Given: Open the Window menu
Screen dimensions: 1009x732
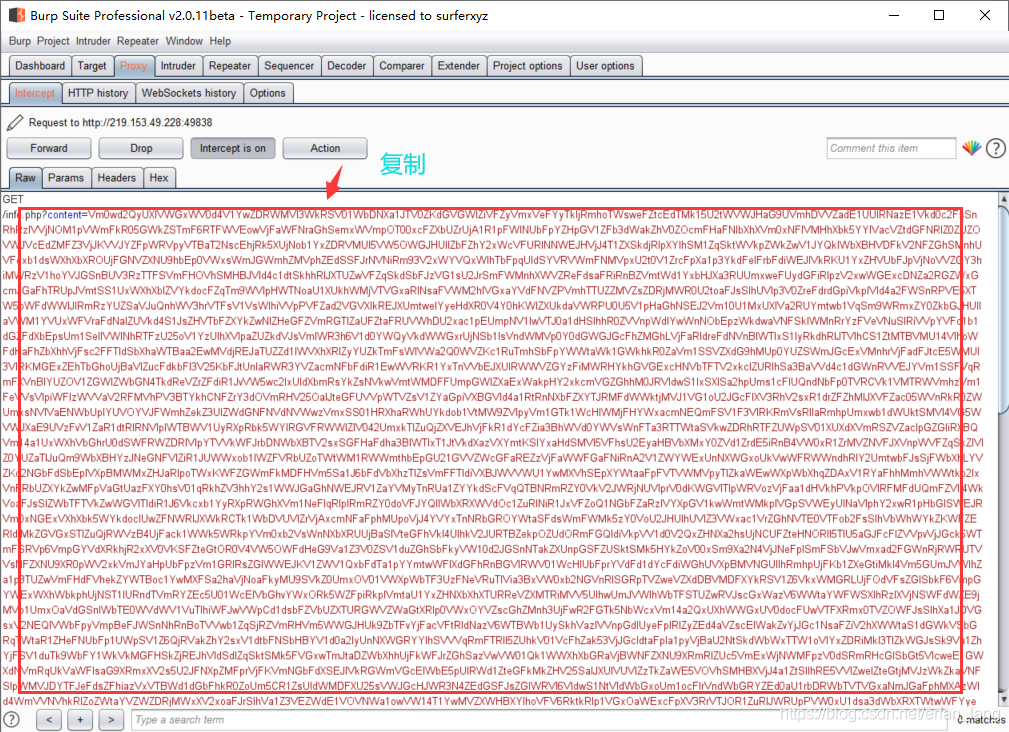Looking at the screenshot, I should click(x=184, y=41).
